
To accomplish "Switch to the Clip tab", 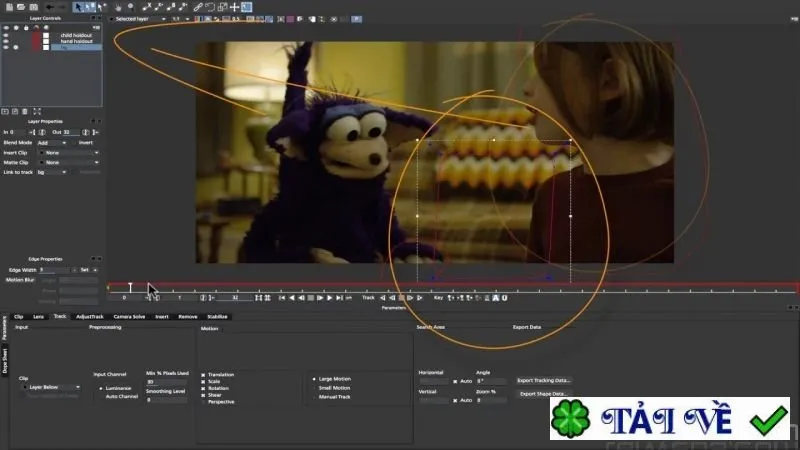I will pos(19,317).
